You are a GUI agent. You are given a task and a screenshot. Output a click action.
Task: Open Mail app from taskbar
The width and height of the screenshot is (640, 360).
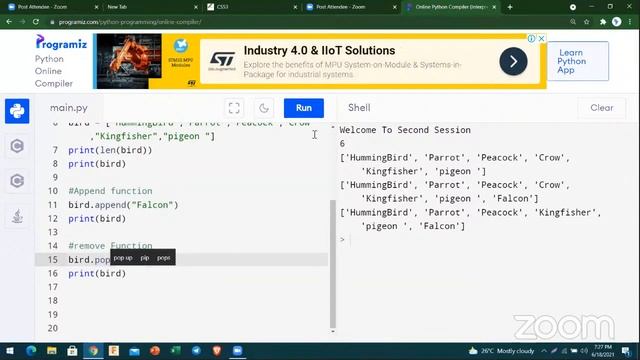pos(134,351)
